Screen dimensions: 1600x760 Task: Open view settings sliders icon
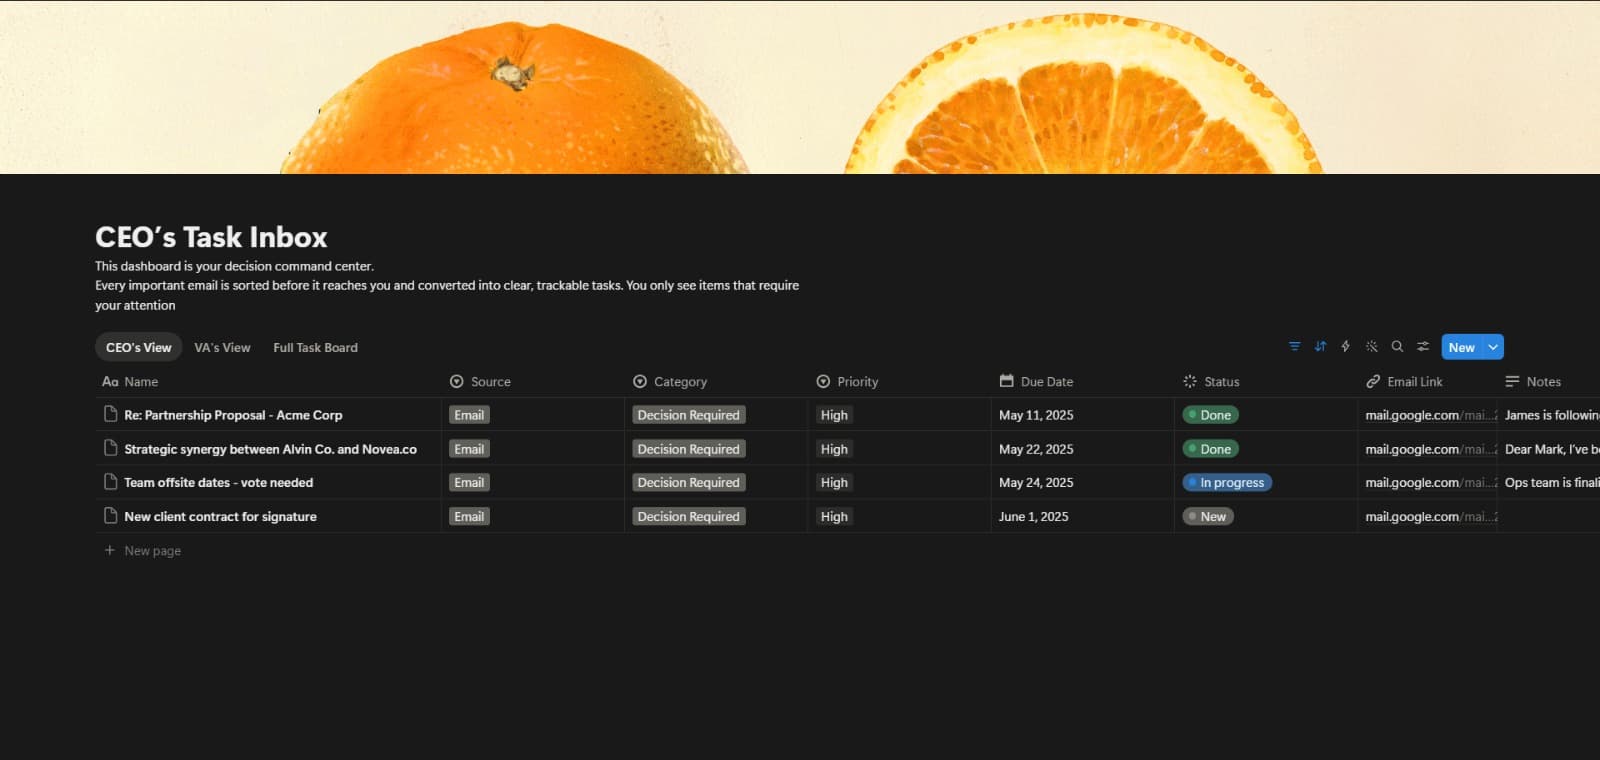1423,347
